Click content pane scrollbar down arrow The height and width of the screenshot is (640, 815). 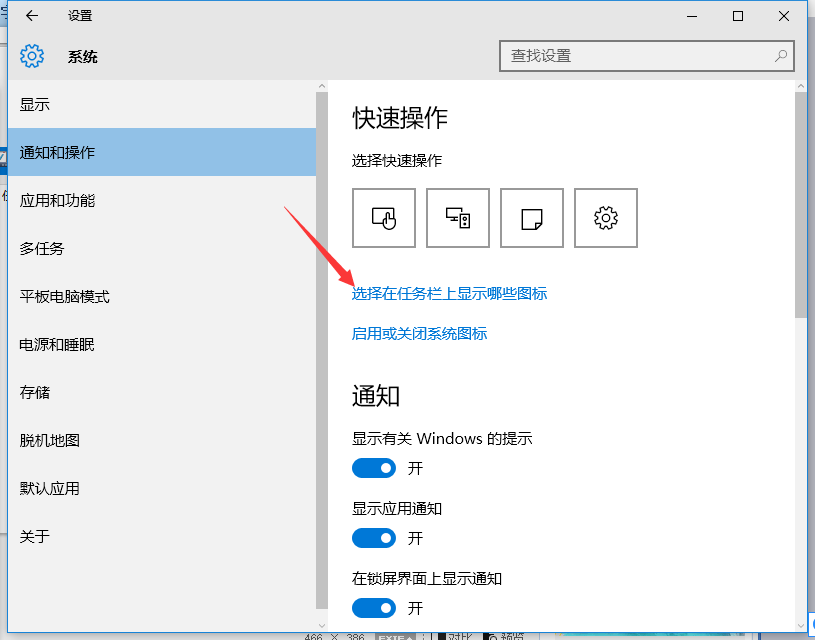[801, 625]
